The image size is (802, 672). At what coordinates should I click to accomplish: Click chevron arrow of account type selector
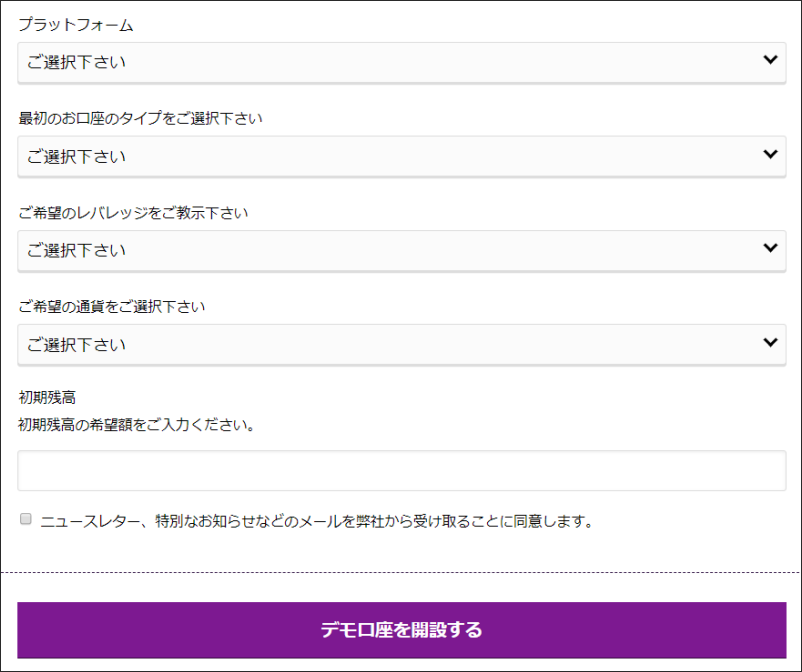click(x=770, y=154)
